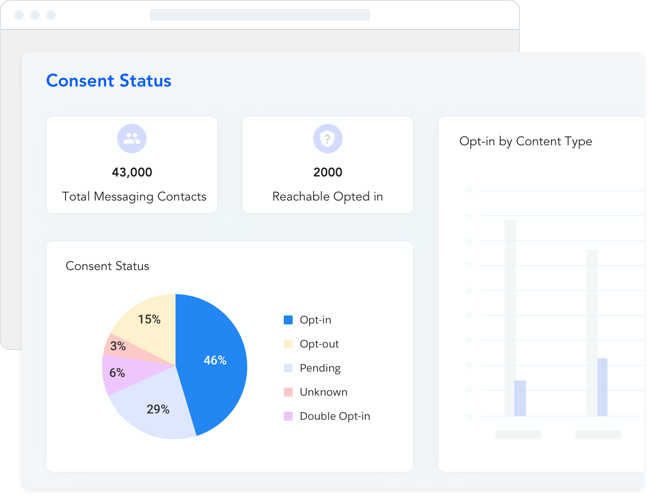Click the 3% pie slice
The image size is (648, 495).
click(x=118, y=346)
